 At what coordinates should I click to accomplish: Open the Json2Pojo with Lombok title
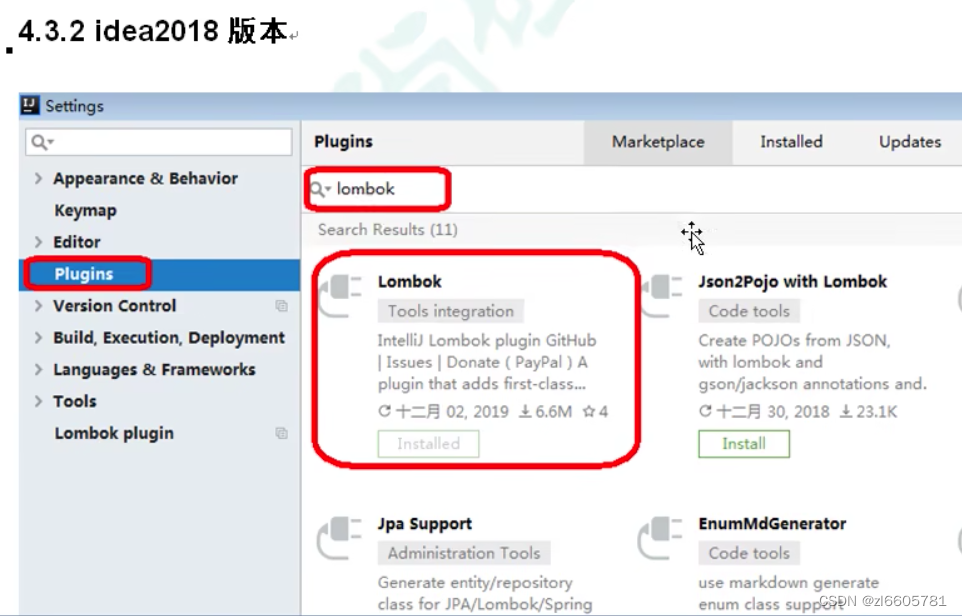coord(792,282)
